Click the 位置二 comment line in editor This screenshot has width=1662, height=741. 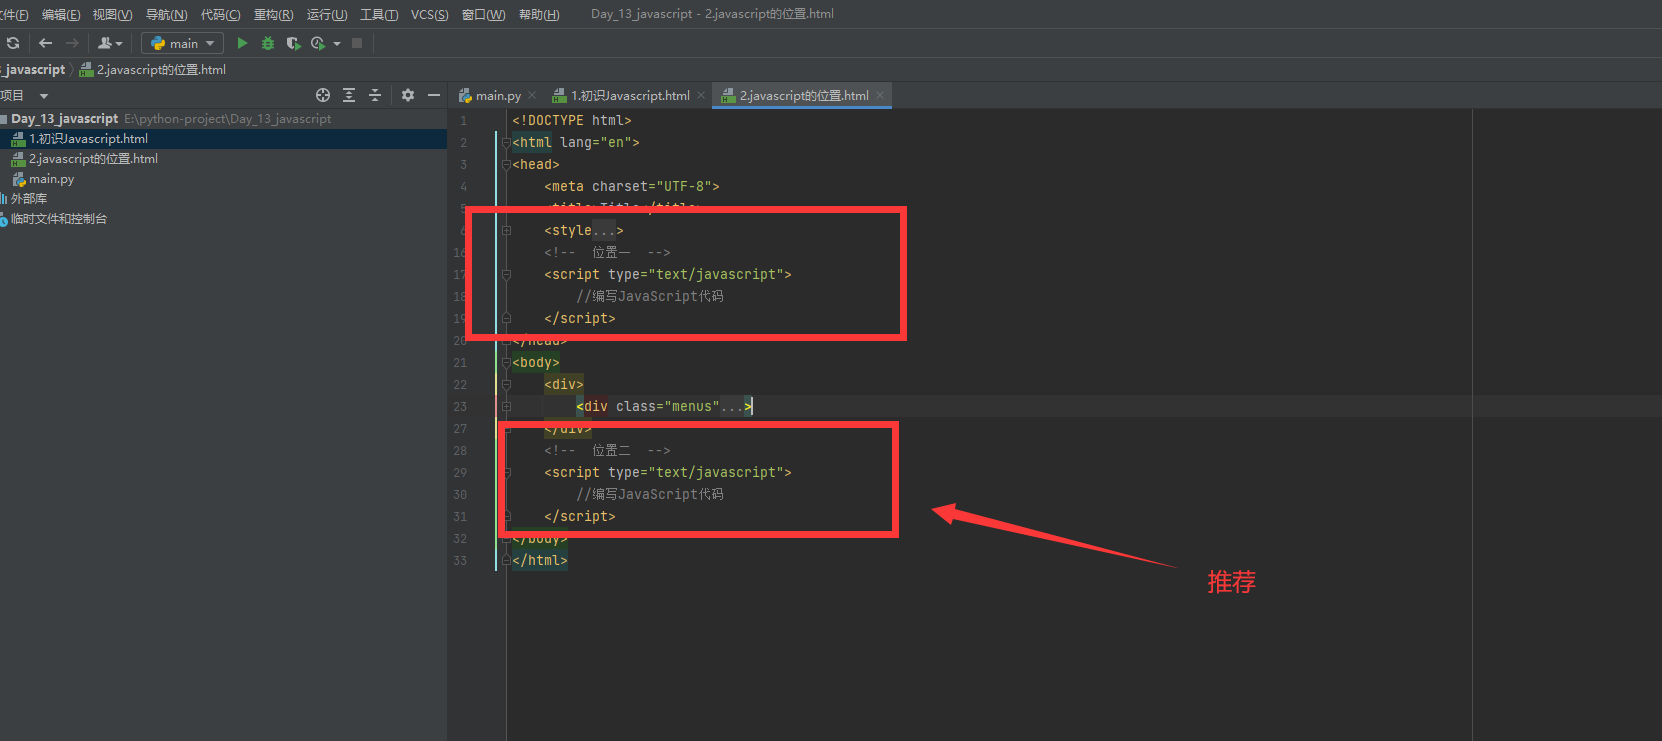608,451
